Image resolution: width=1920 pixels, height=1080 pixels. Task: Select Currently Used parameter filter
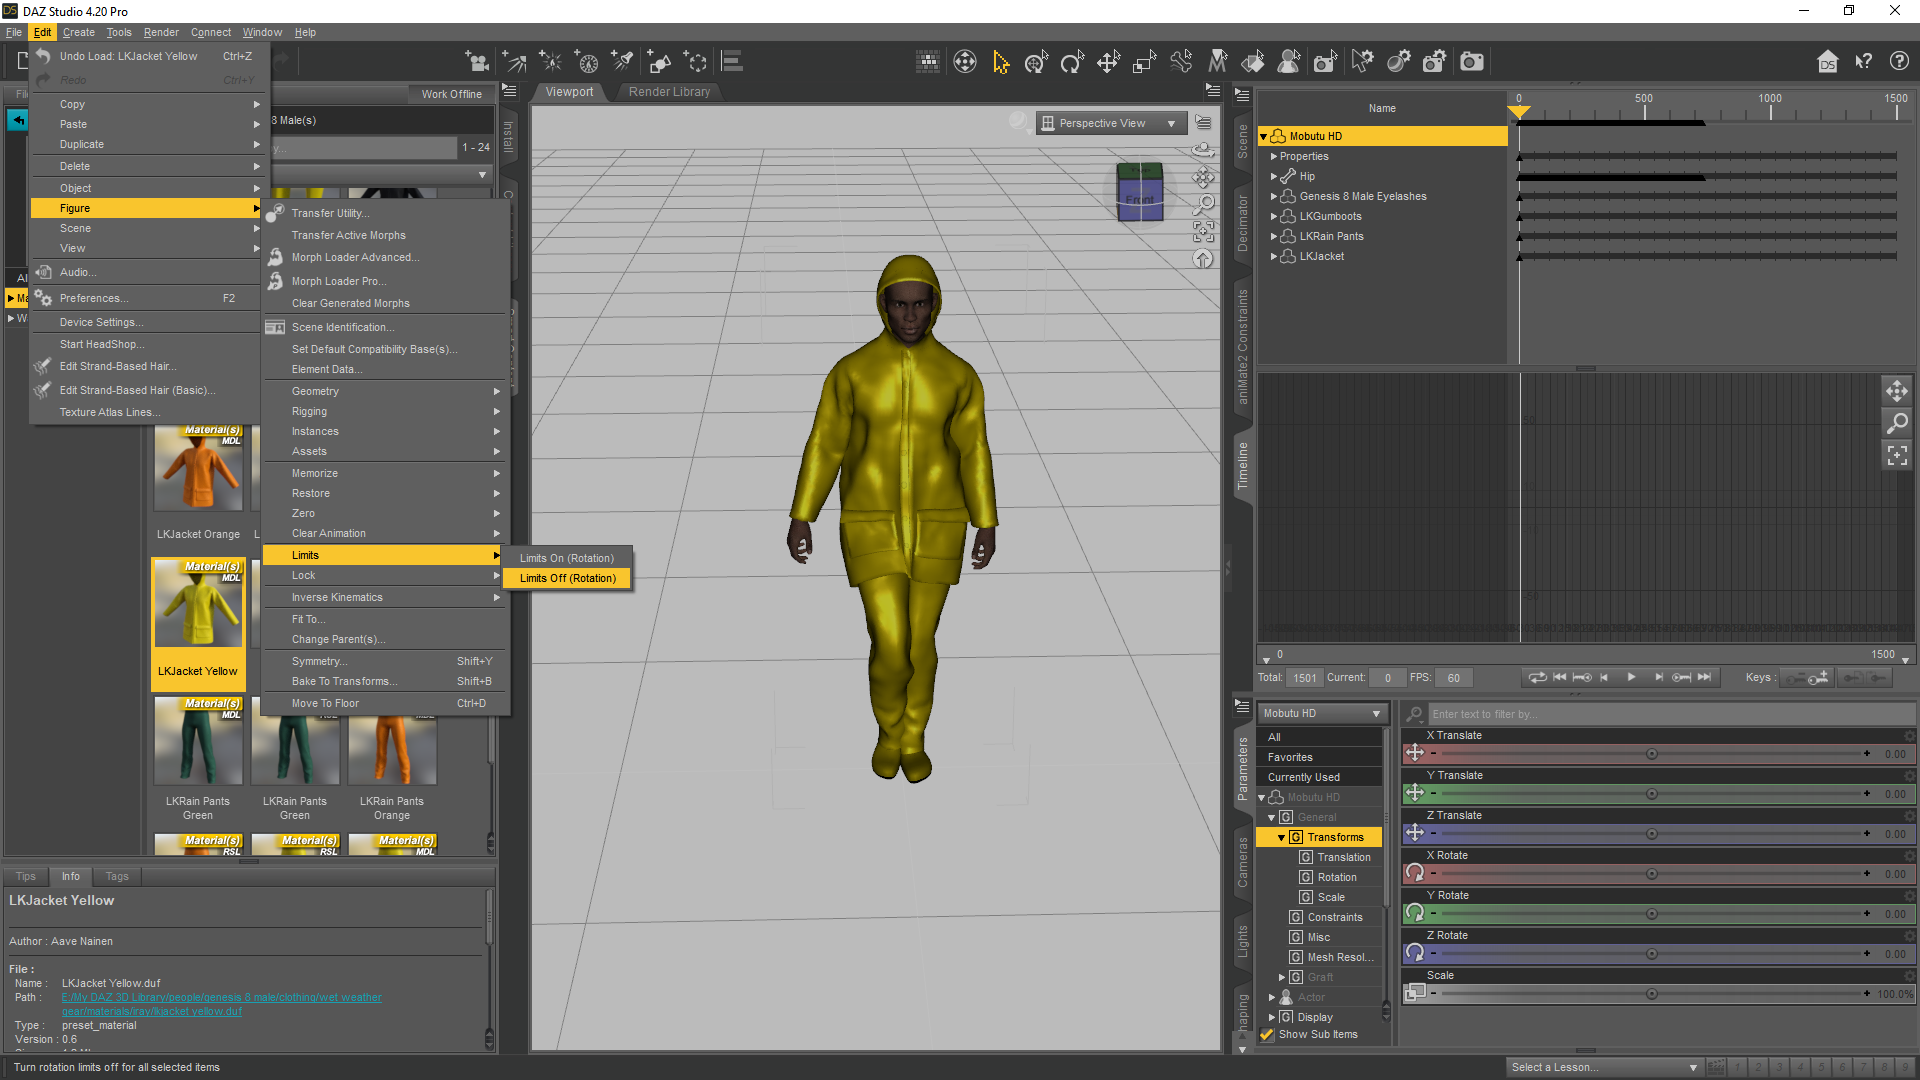click(1319, 778)
